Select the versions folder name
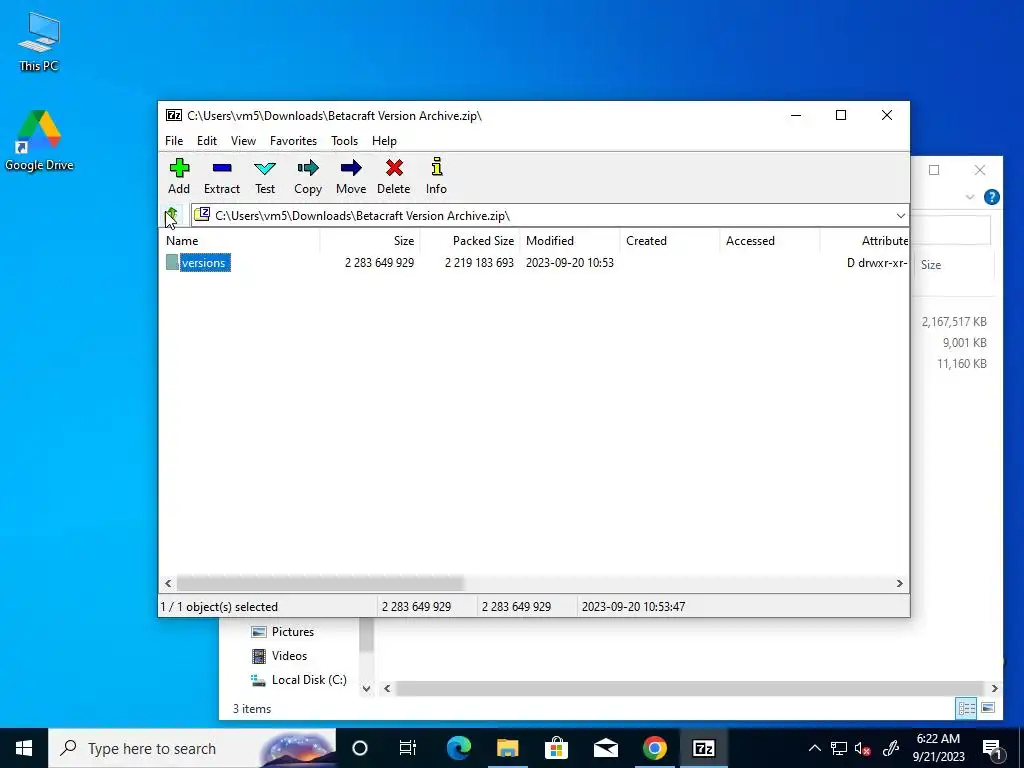 click(205, 263)
